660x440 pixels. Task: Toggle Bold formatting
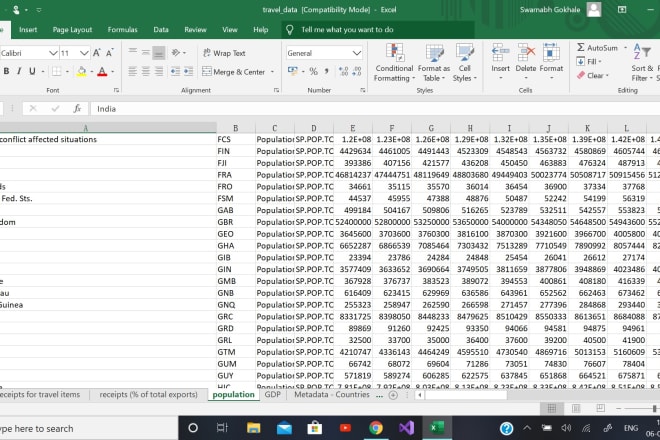(x=6, y=71)
